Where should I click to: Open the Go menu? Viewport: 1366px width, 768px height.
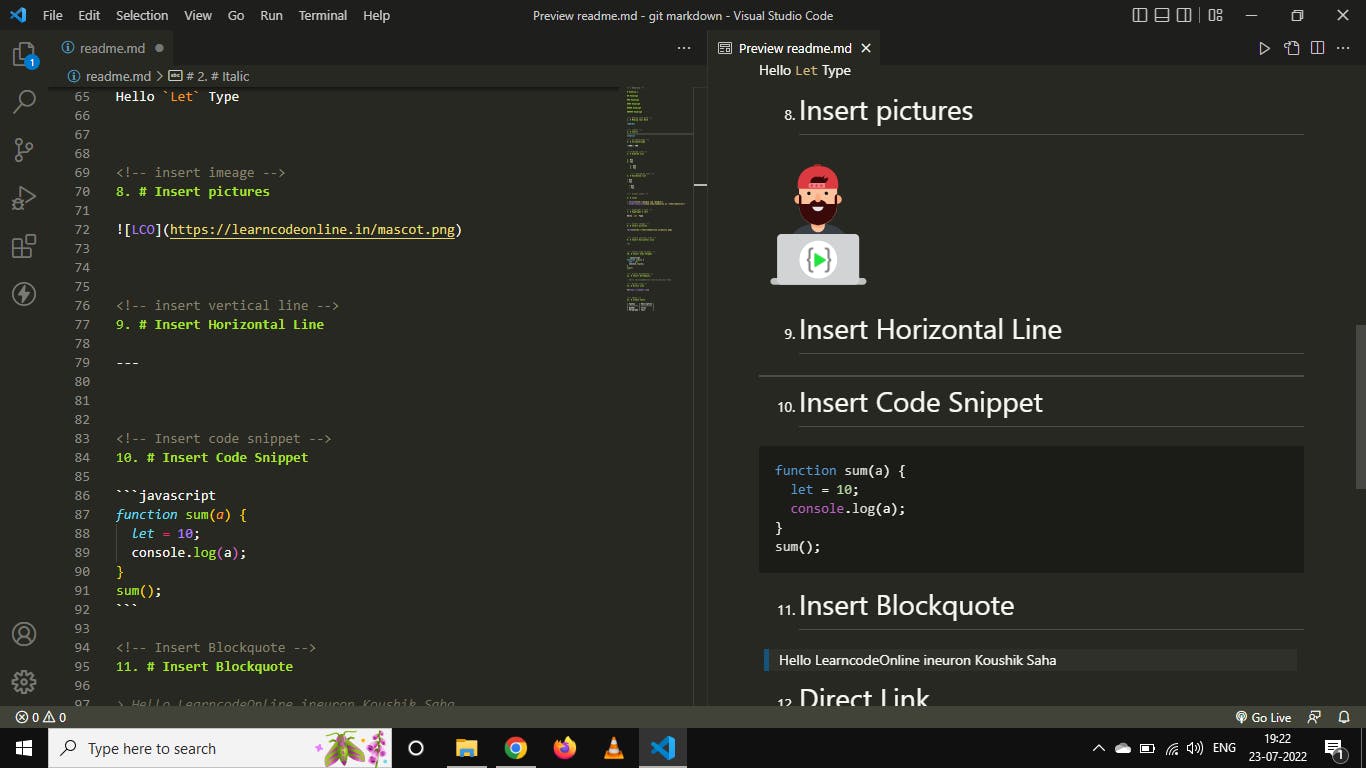click(236, 15)
